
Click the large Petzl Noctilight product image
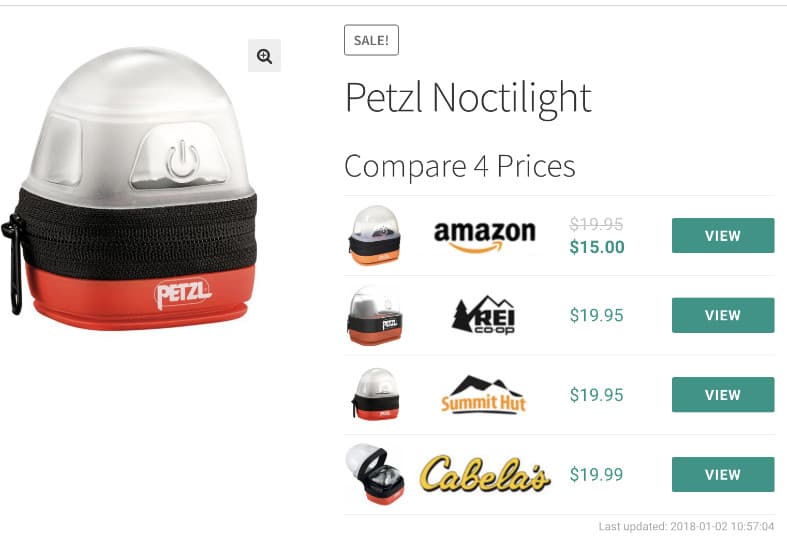[x=129, y=188]
